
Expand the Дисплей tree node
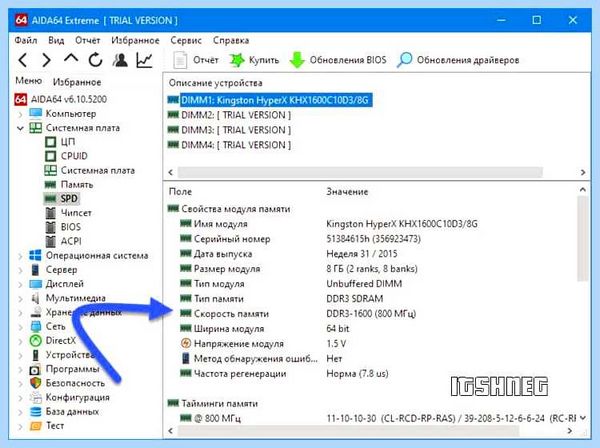[x=20, y=284]
